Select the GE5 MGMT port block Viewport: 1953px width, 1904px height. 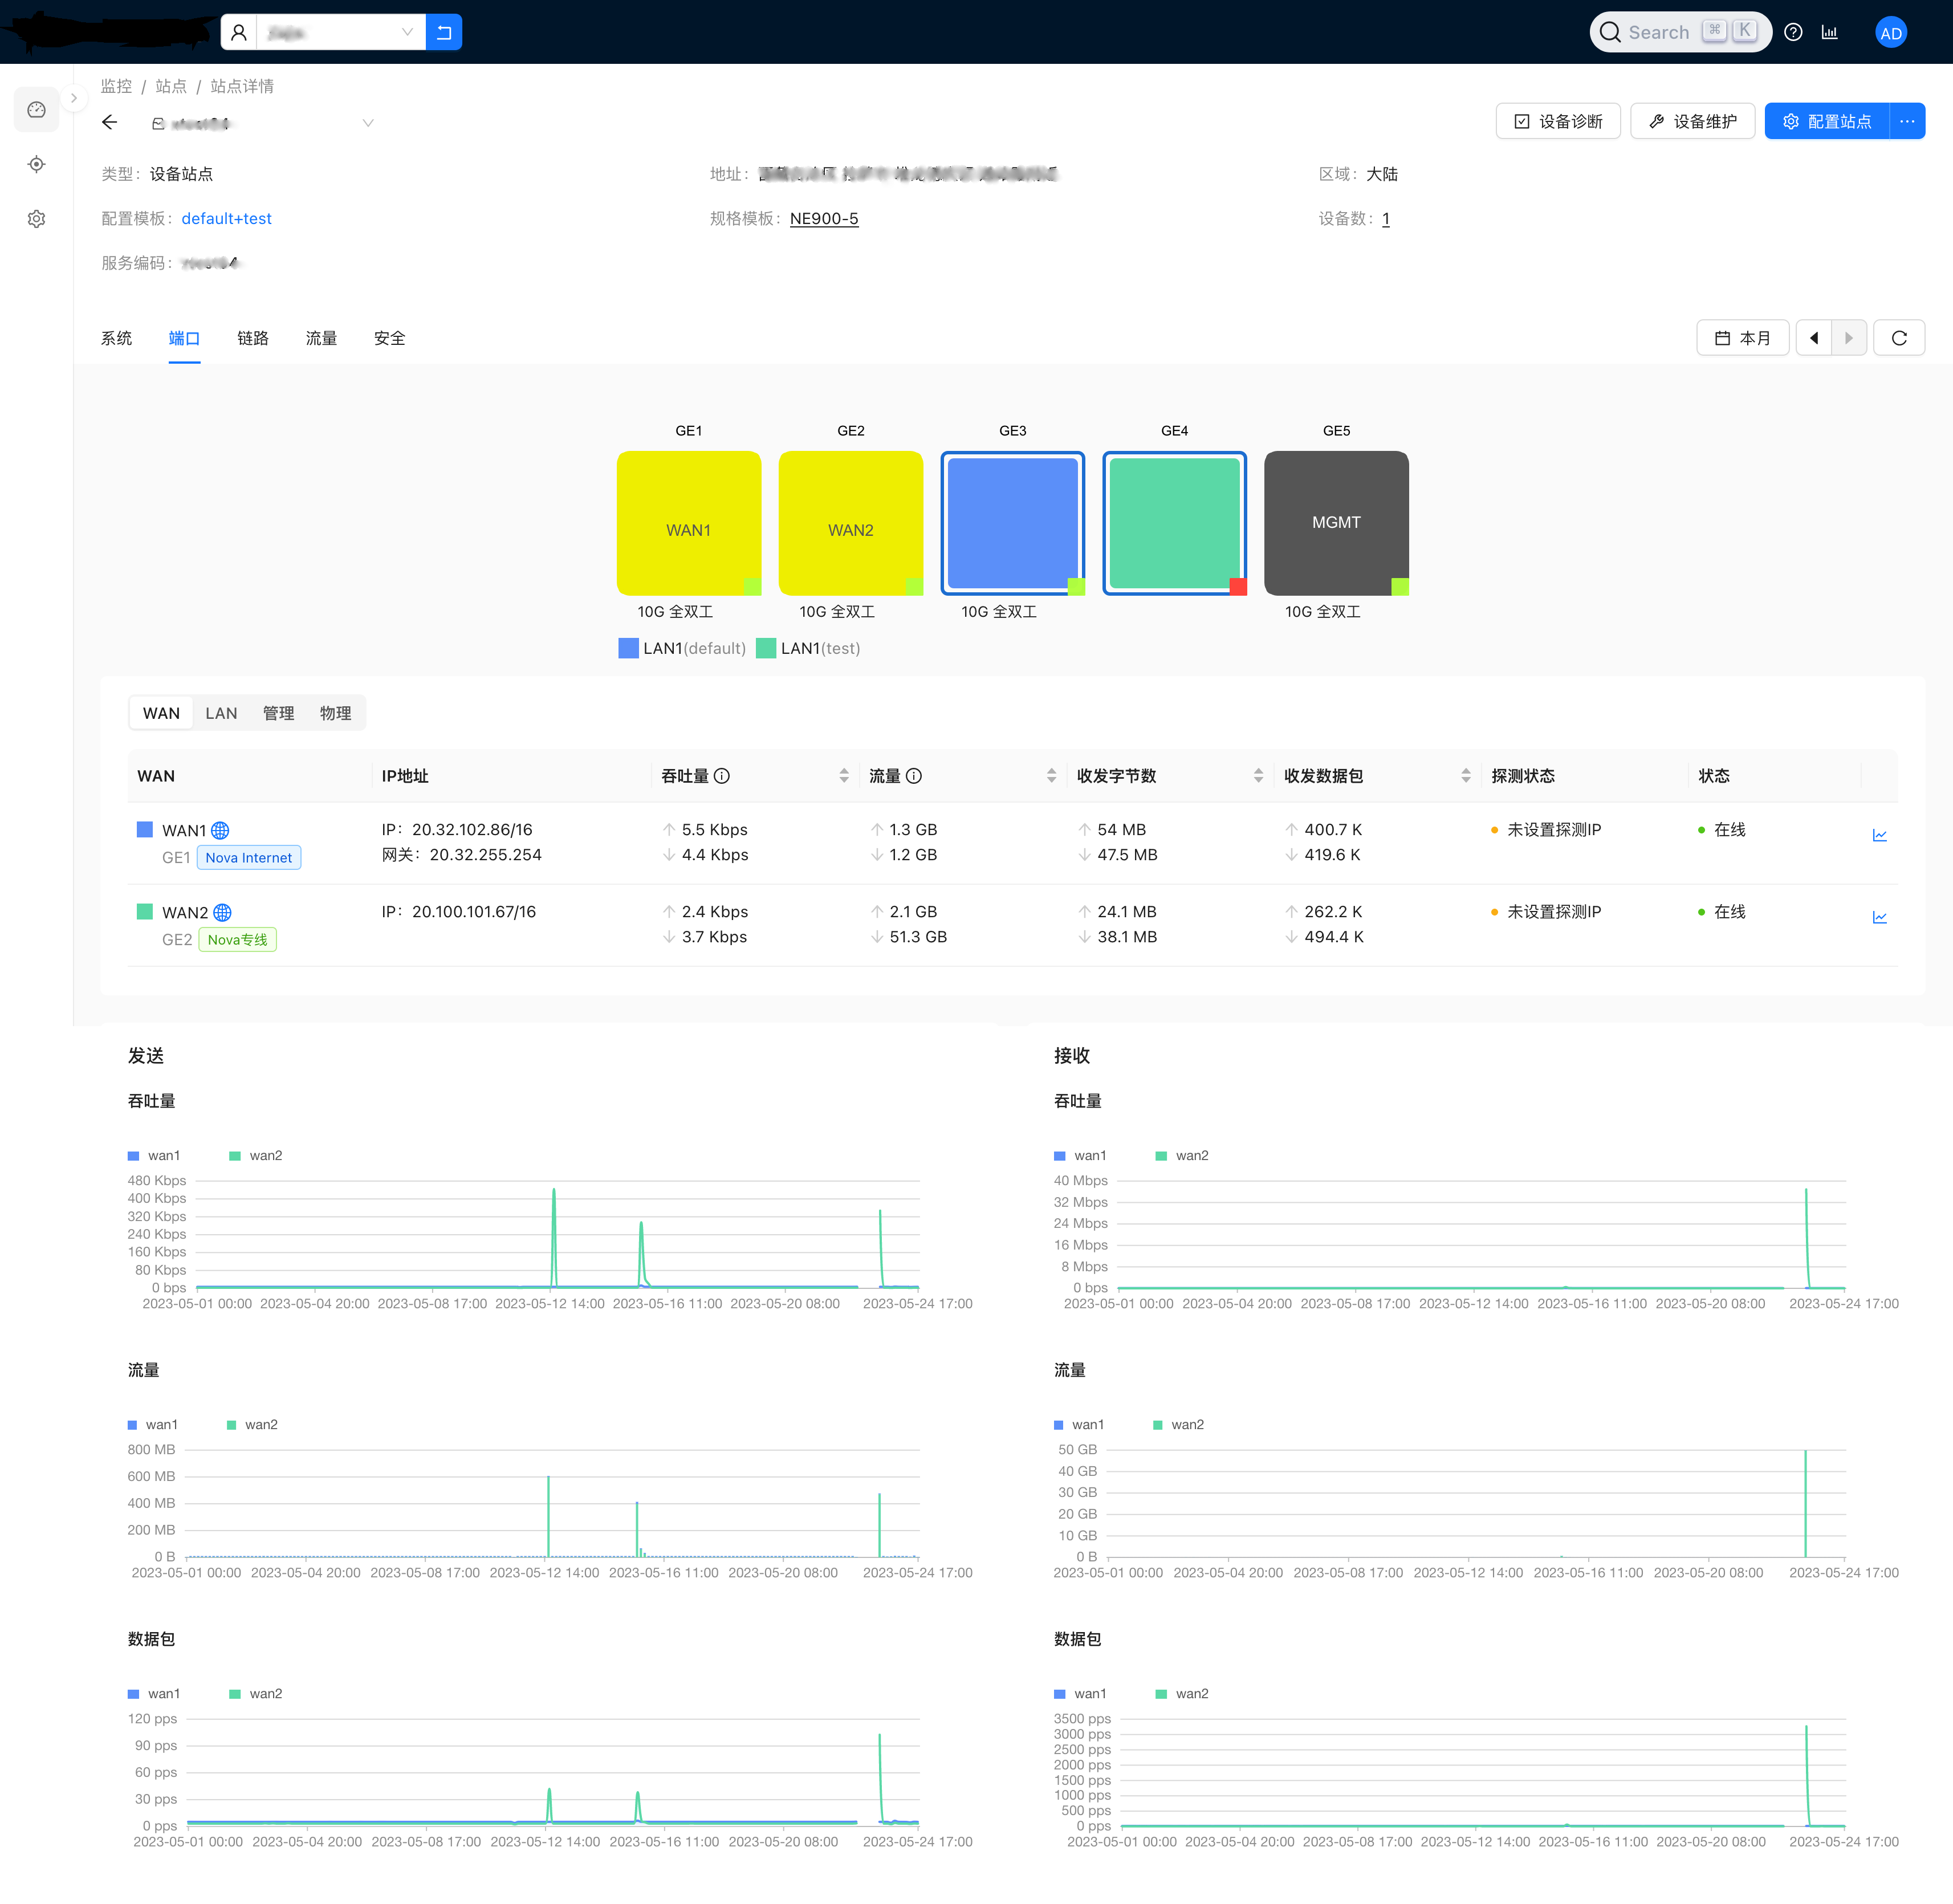[x=1336, y=523]
